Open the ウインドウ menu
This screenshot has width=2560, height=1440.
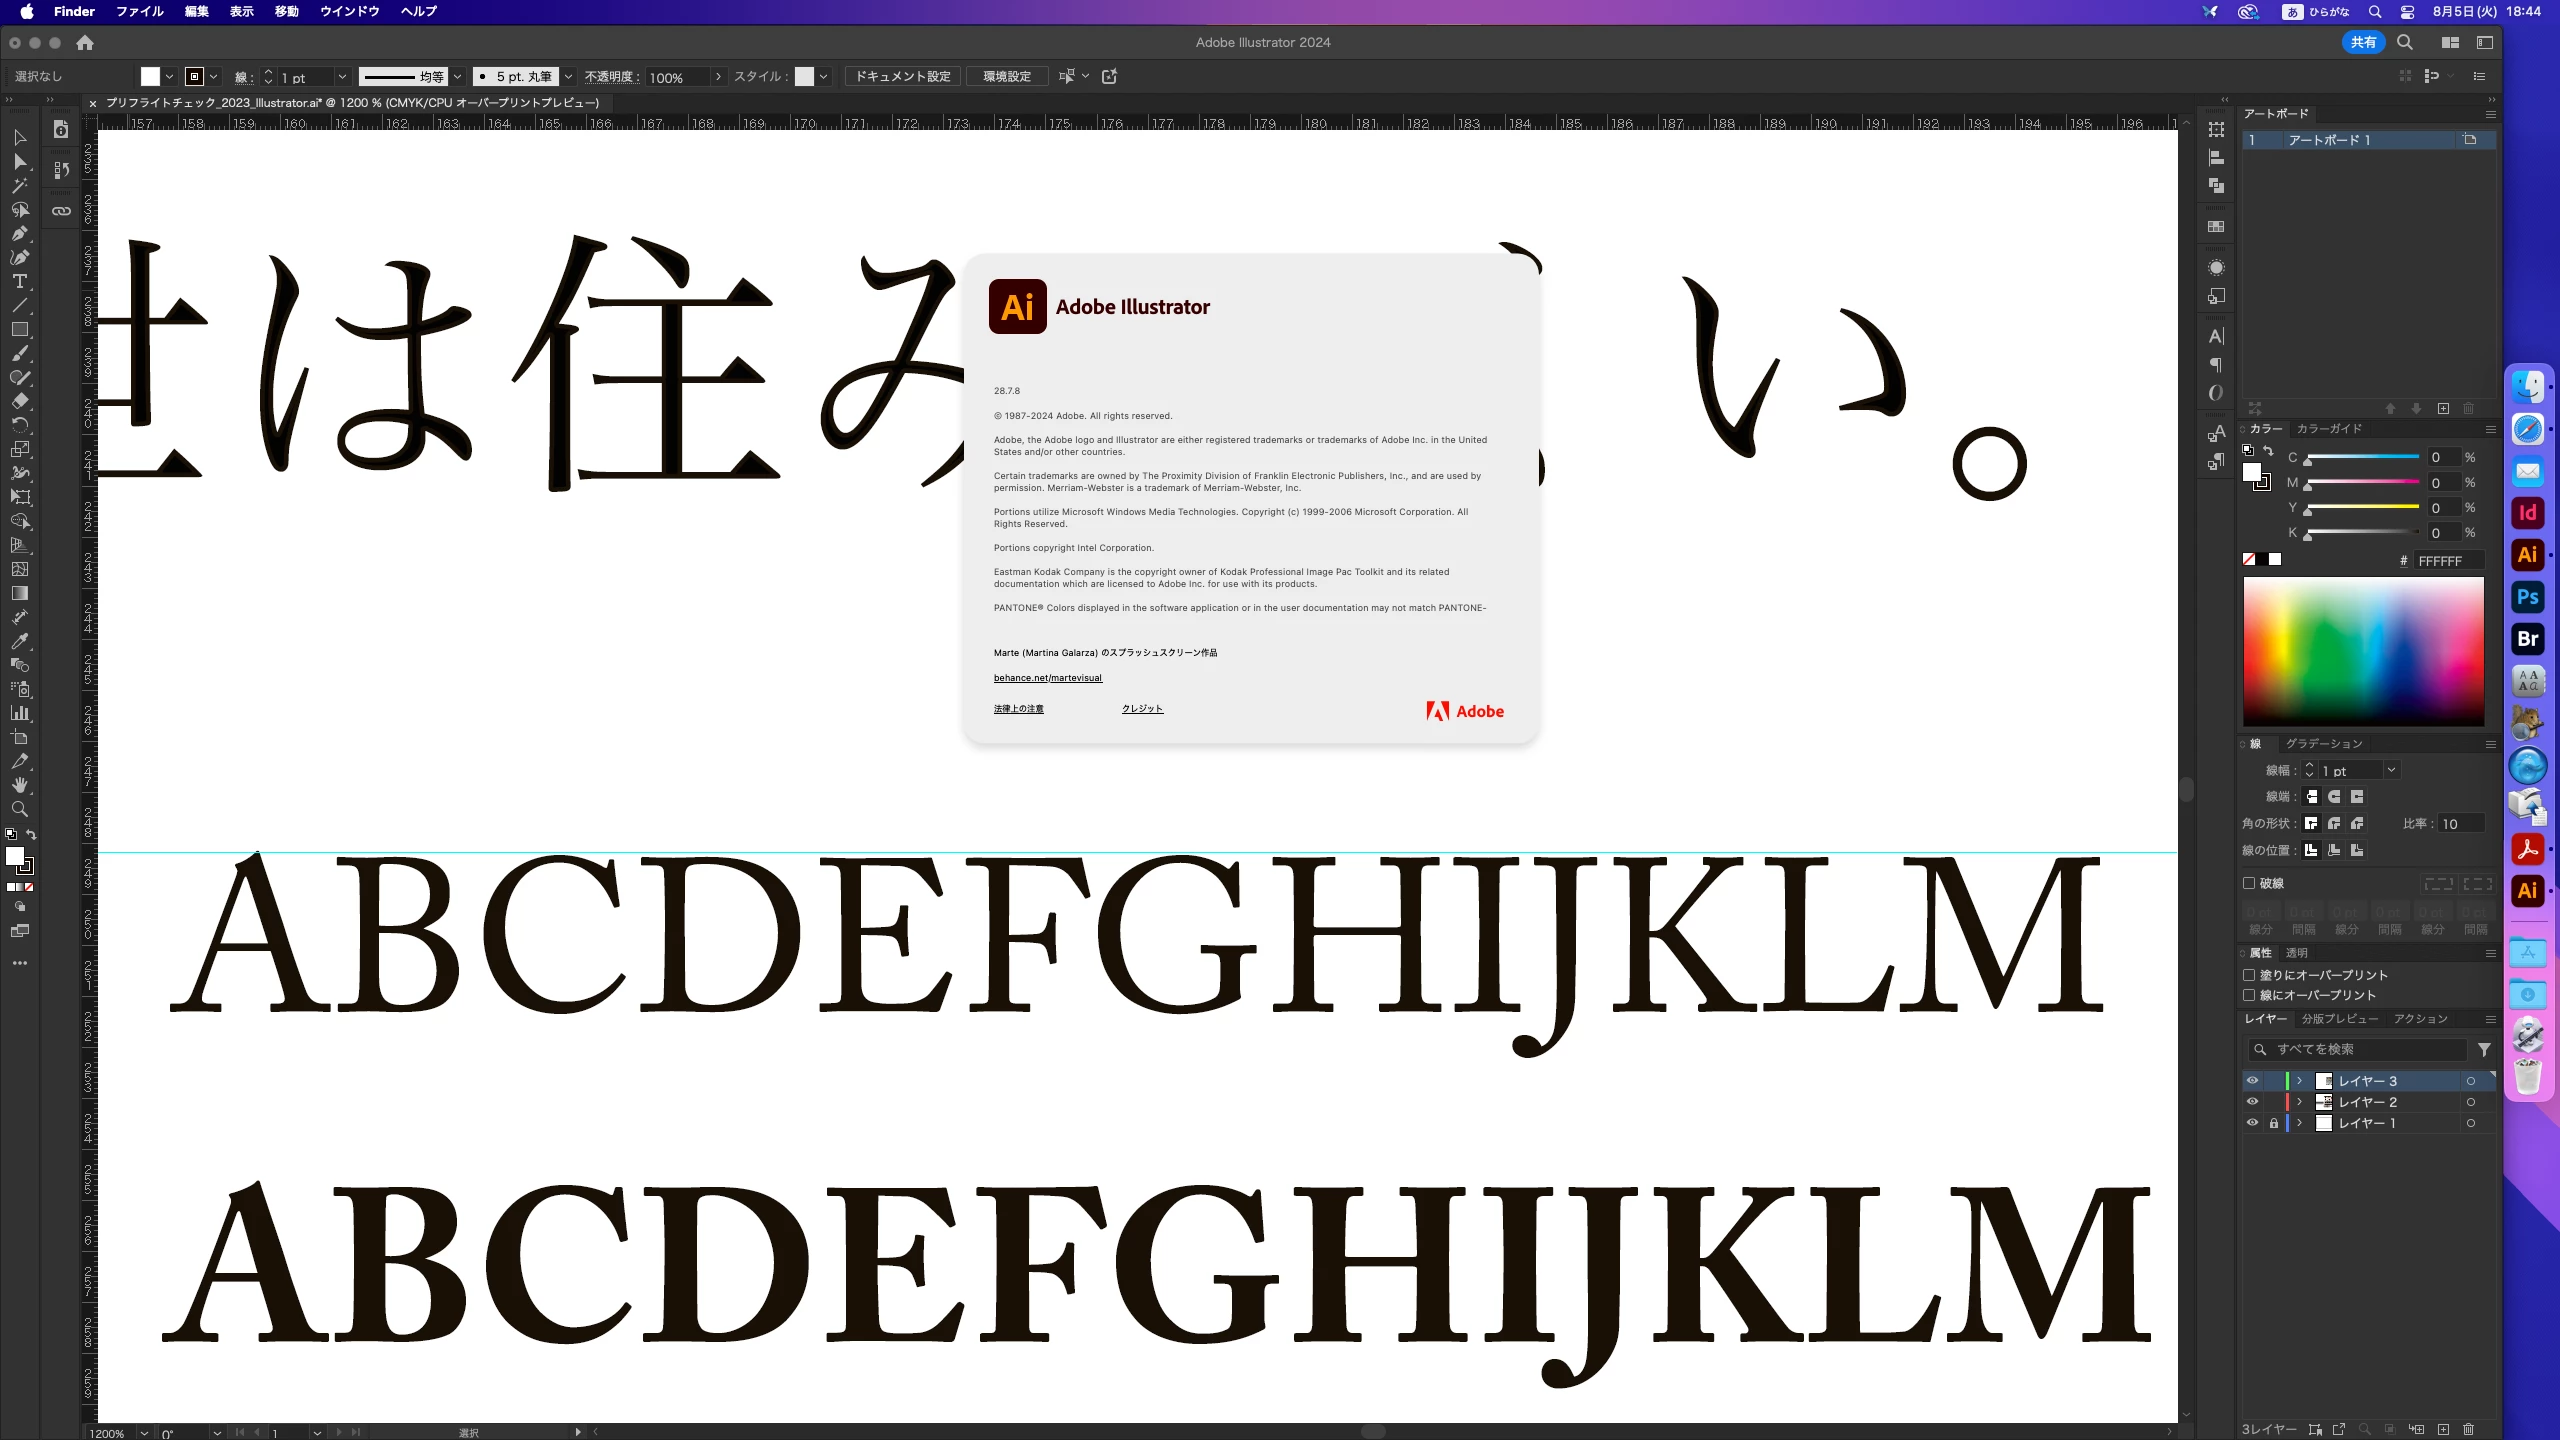(349, 11)
